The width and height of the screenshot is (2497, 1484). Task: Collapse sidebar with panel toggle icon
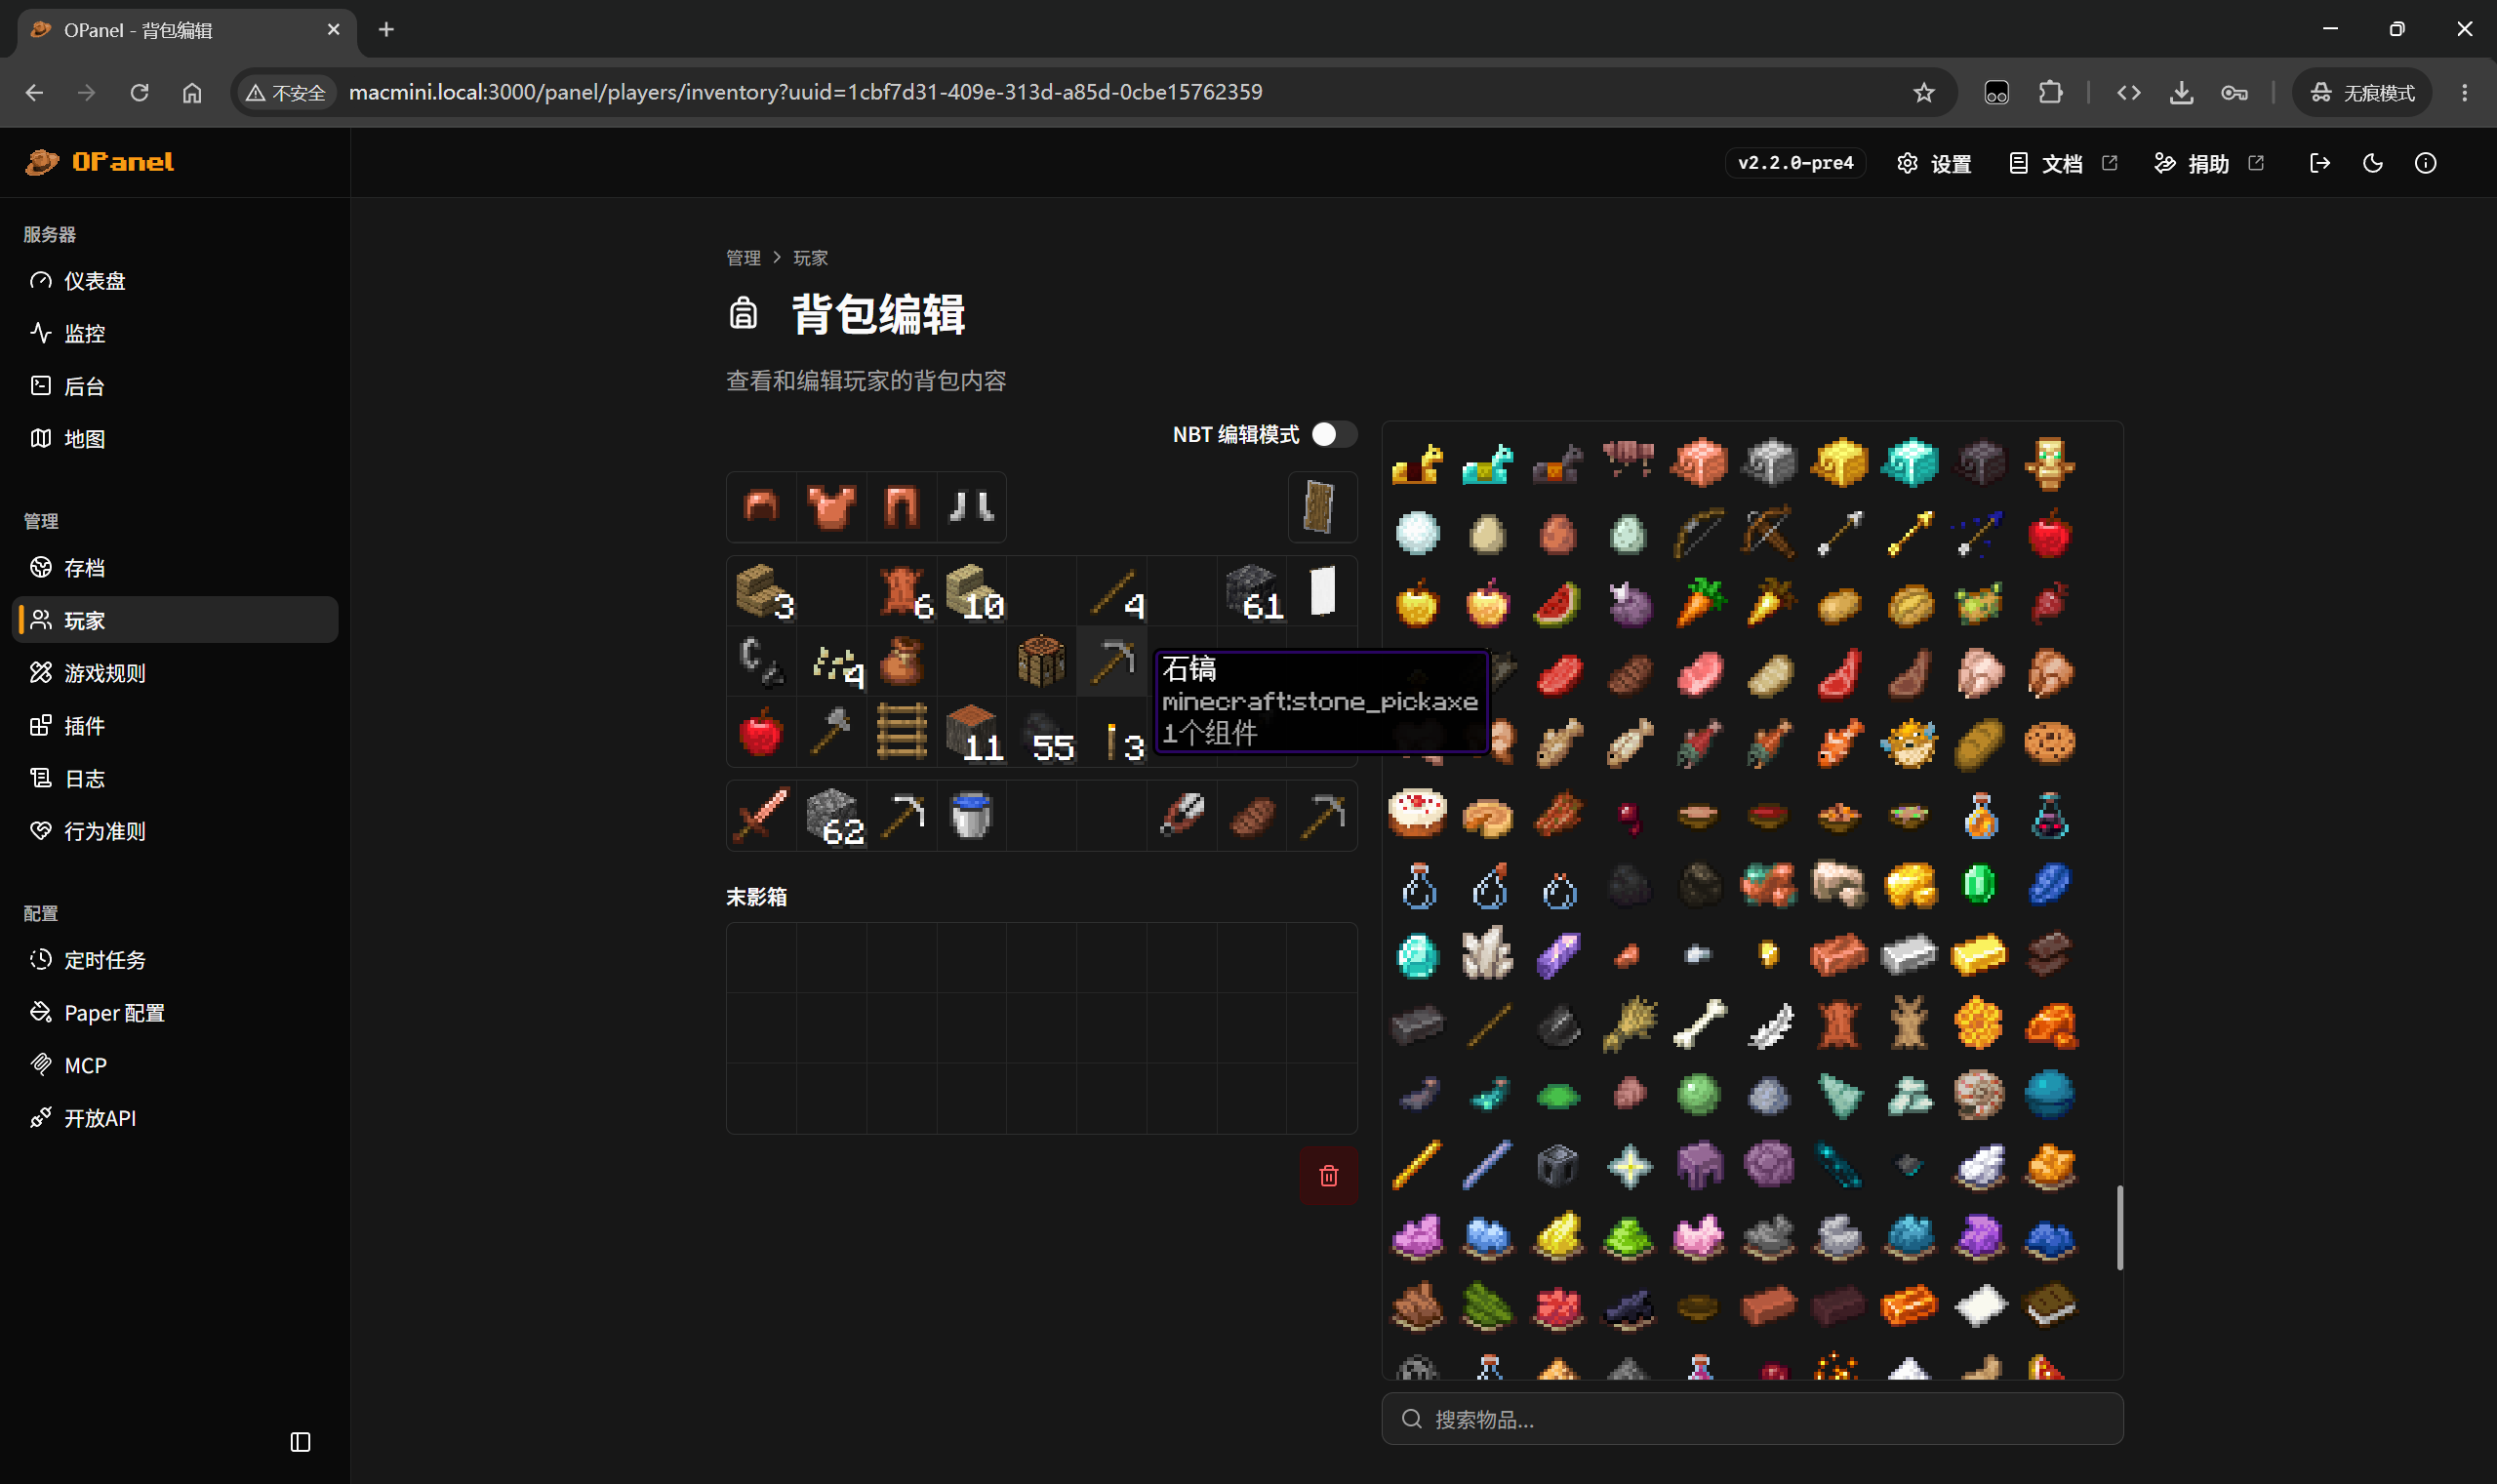click(300, 1441)
